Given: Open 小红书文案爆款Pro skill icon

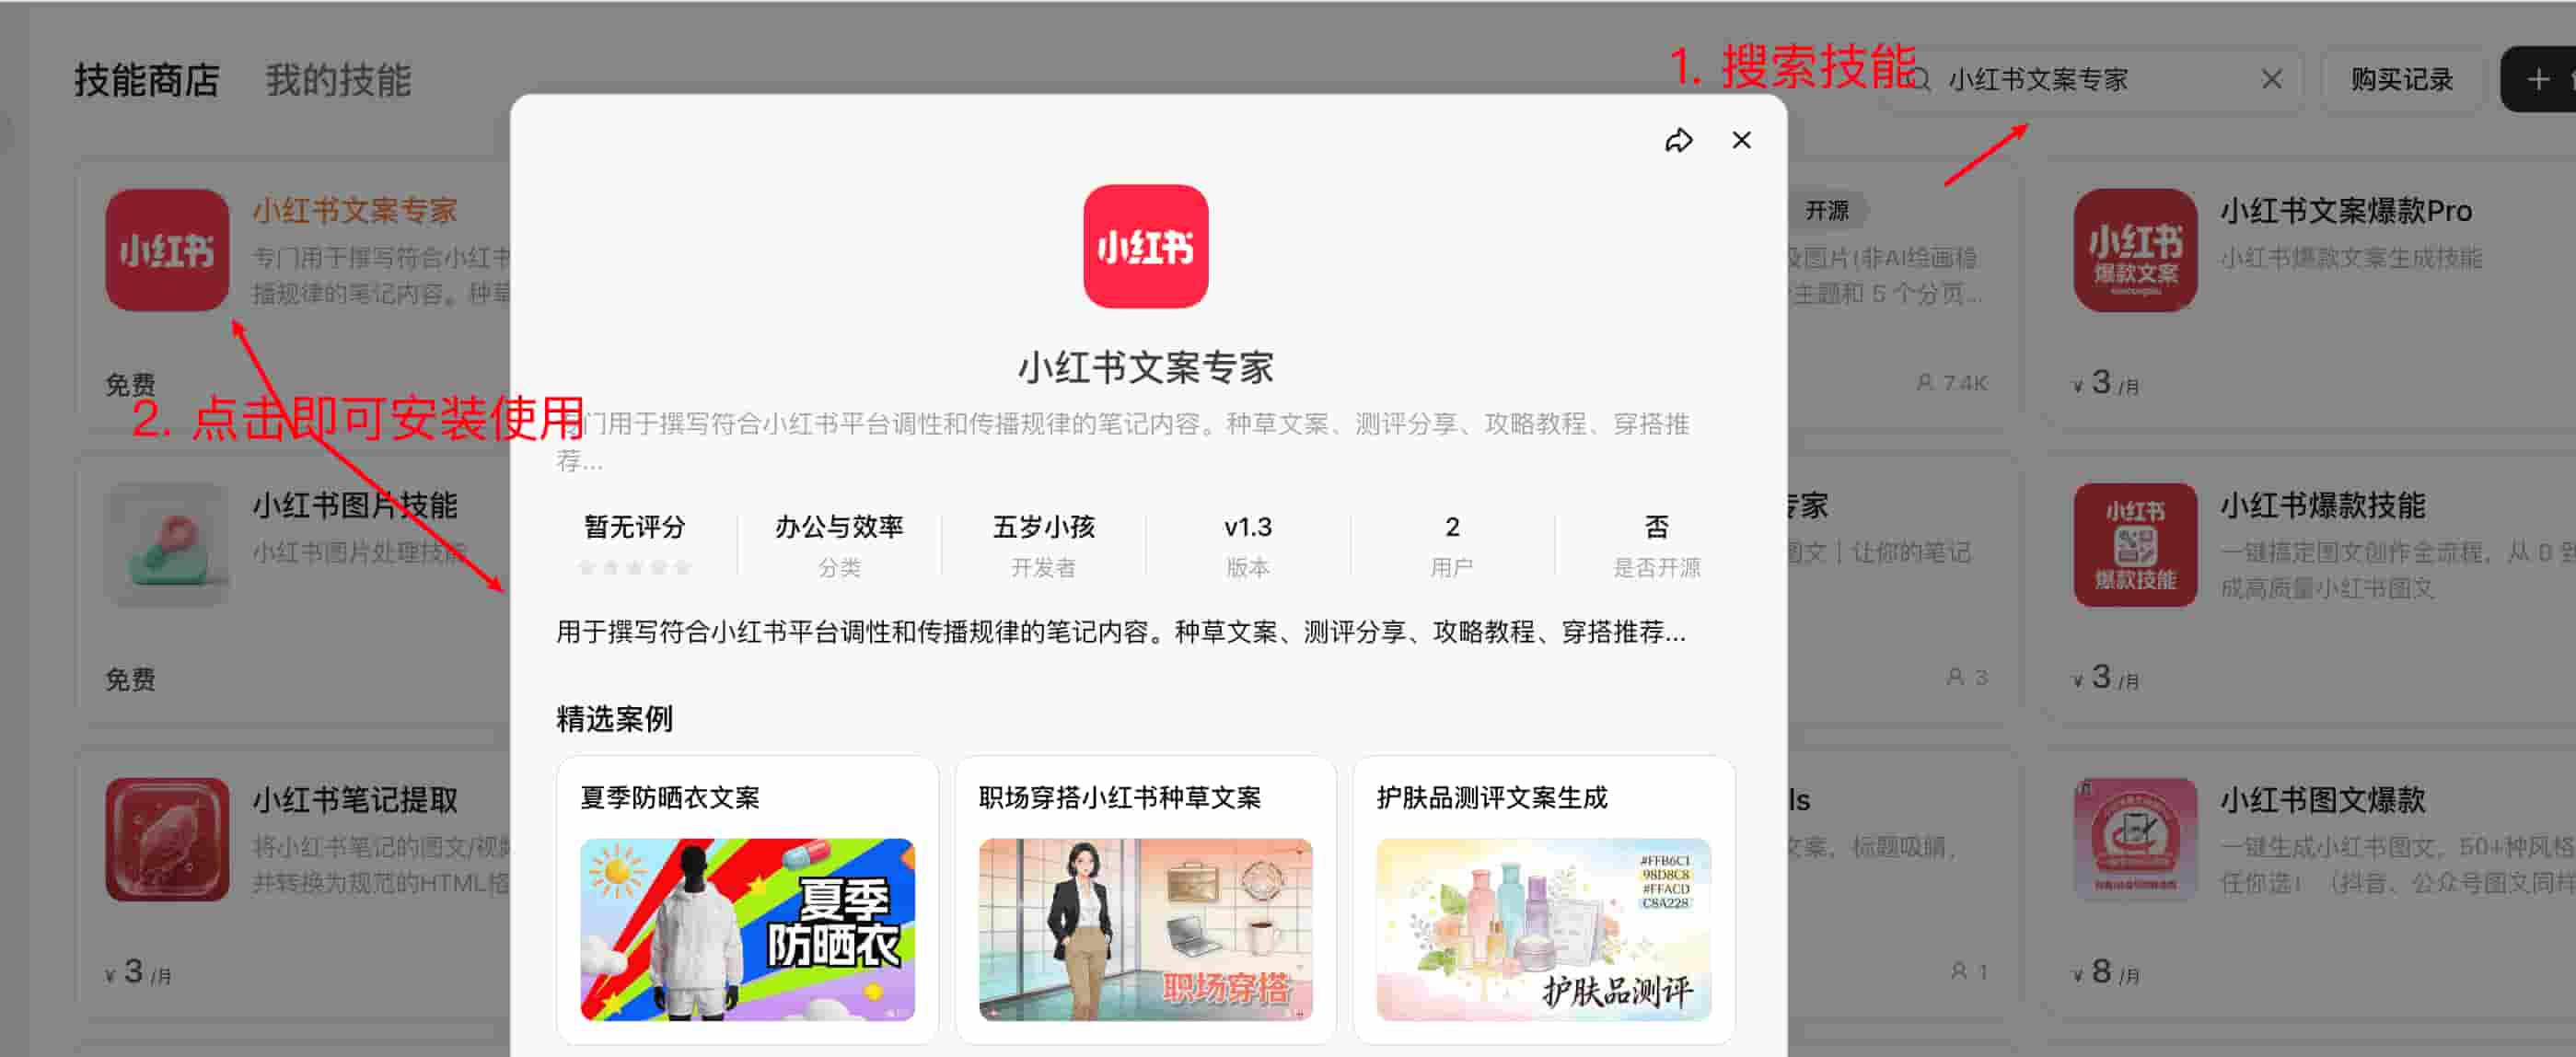Looking at the screenshot, I should 2134,250.
